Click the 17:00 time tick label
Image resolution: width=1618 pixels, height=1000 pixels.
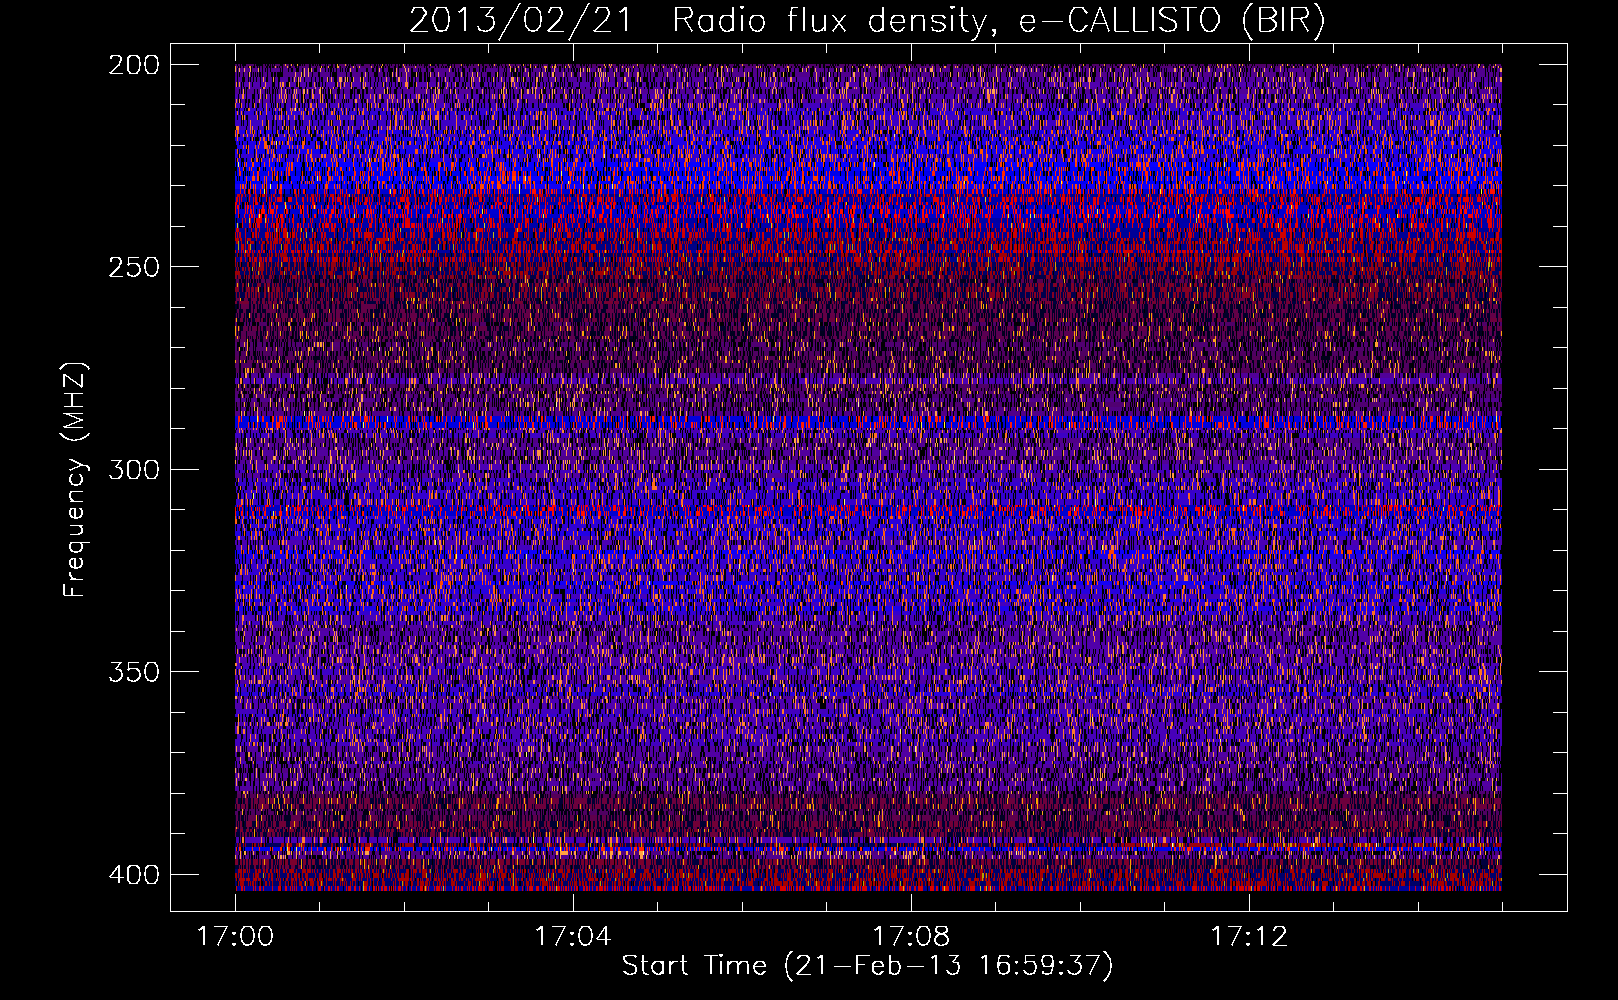pyautogui.click(x=235, y=937)
